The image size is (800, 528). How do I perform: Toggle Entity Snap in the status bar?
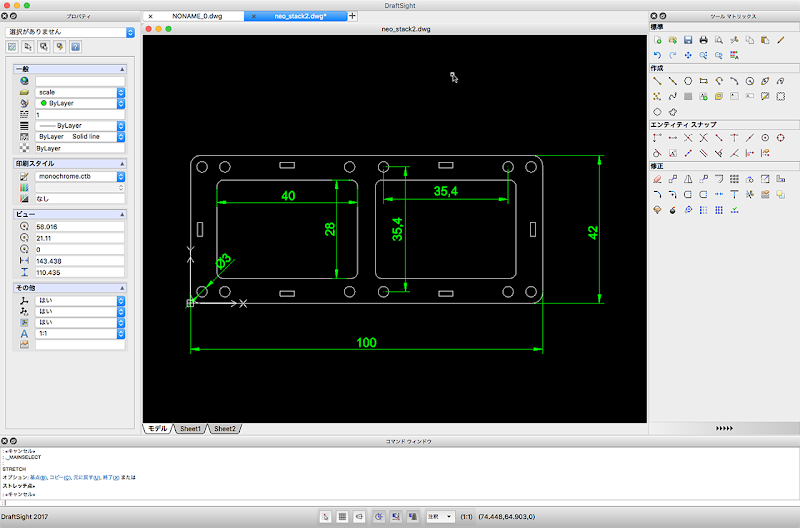tap(395, 517)
